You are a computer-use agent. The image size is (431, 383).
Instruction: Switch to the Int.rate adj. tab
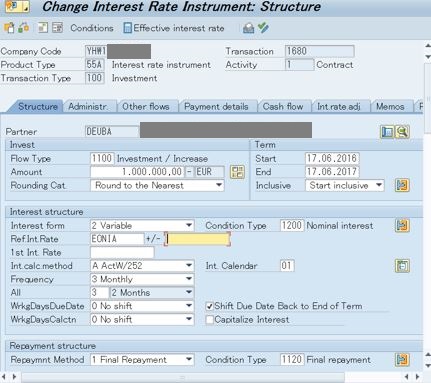tap(338, 107)
